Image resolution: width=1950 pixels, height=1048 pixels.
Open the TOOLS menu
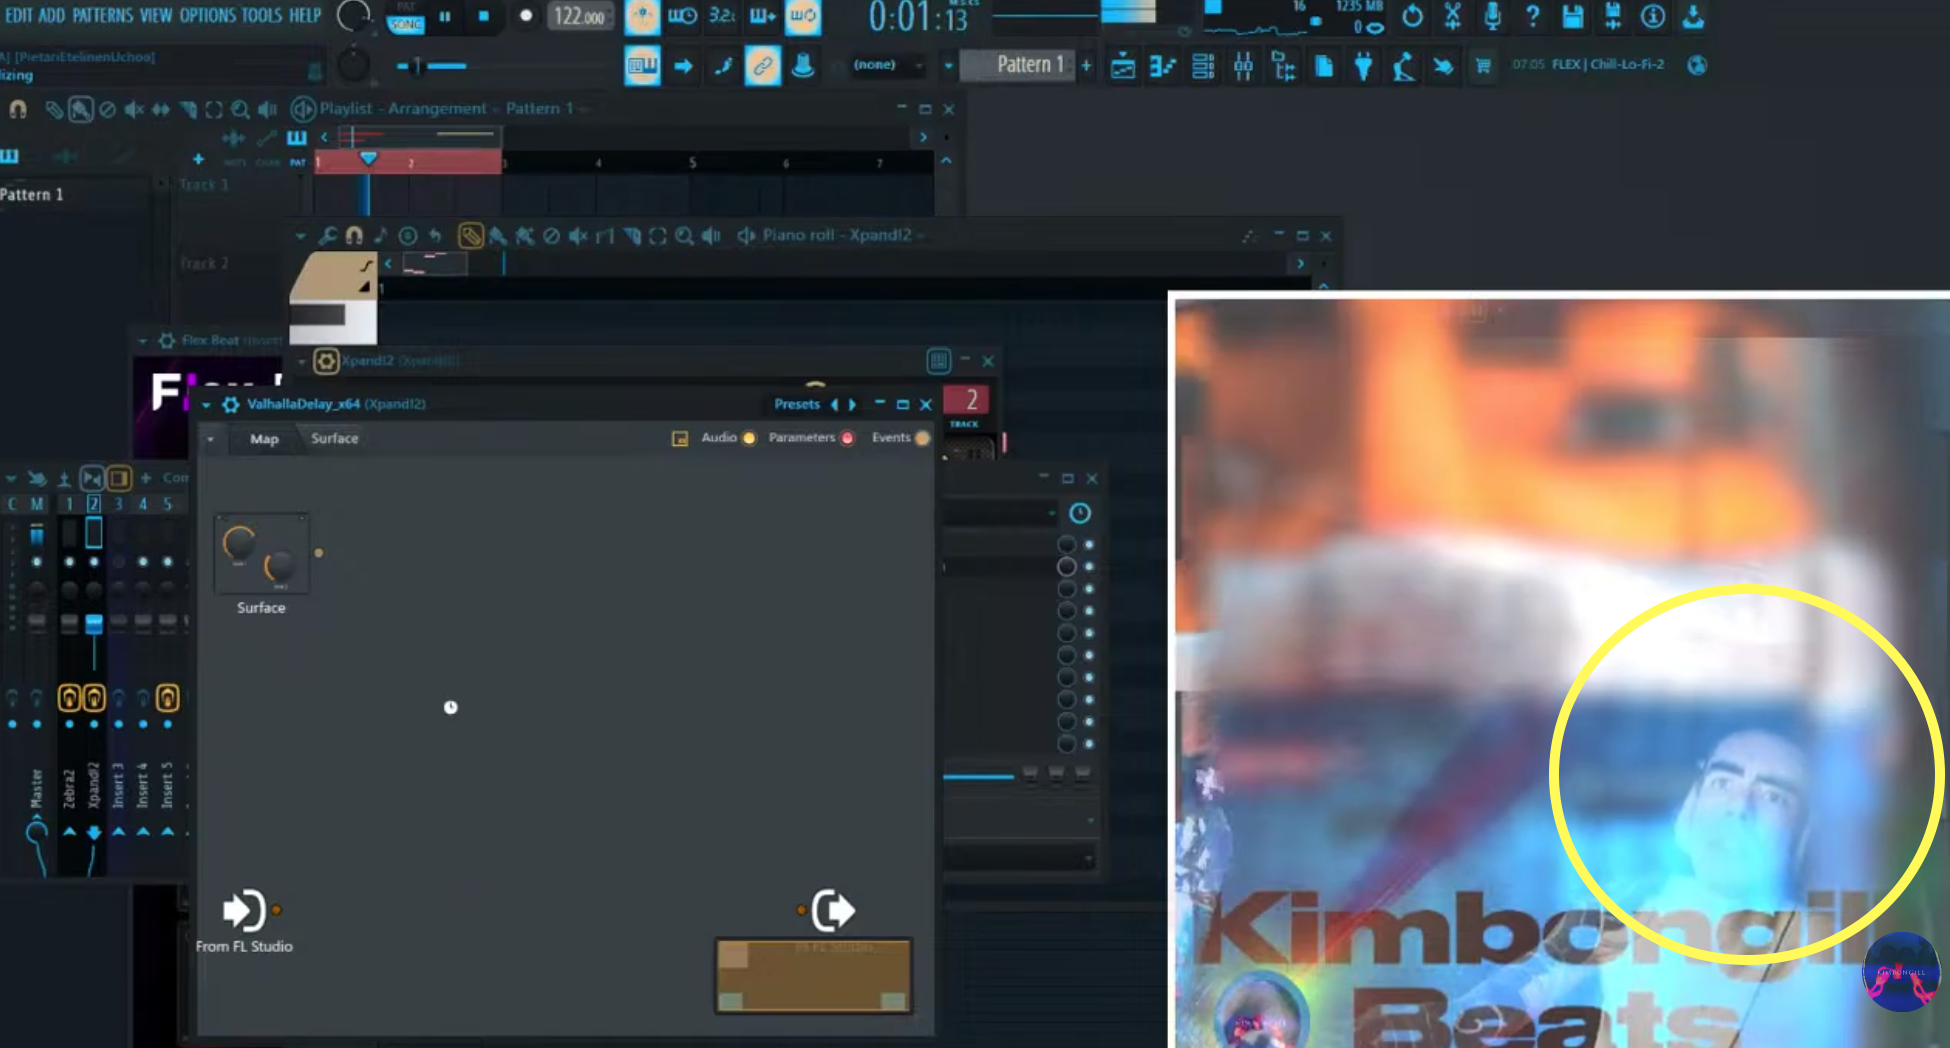pos(262,15)
